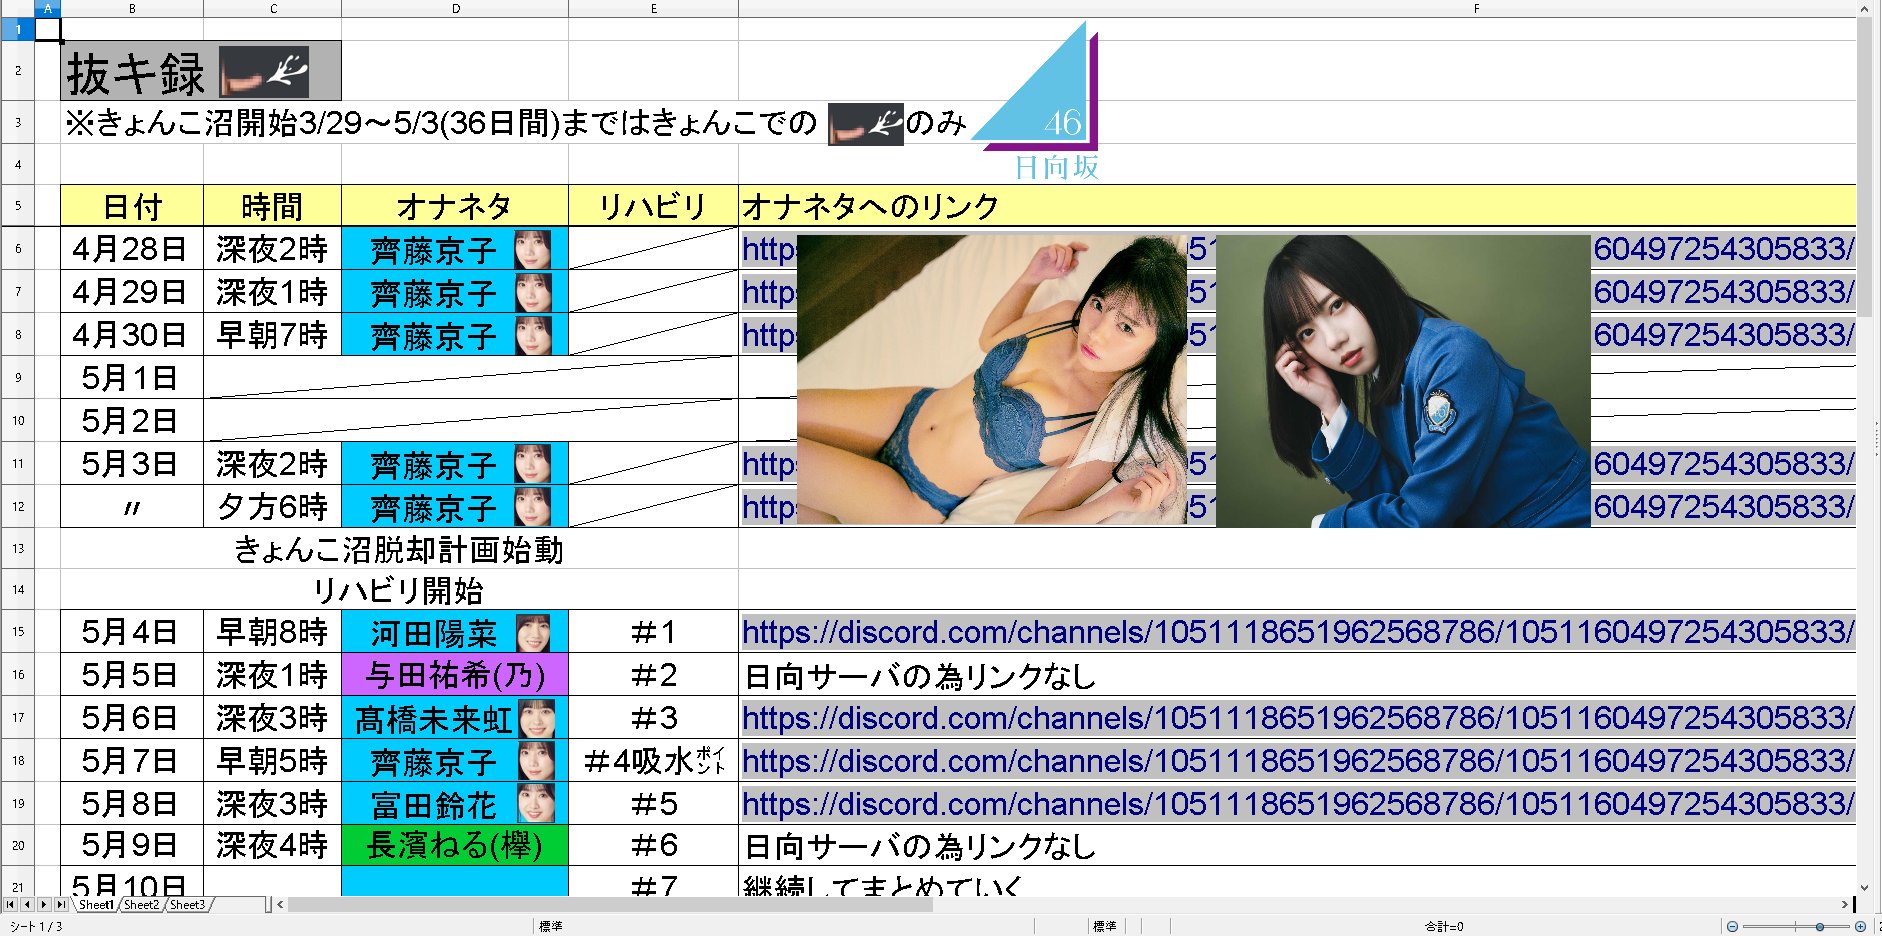Click the zoom slider handle

tap(1819, 927)
